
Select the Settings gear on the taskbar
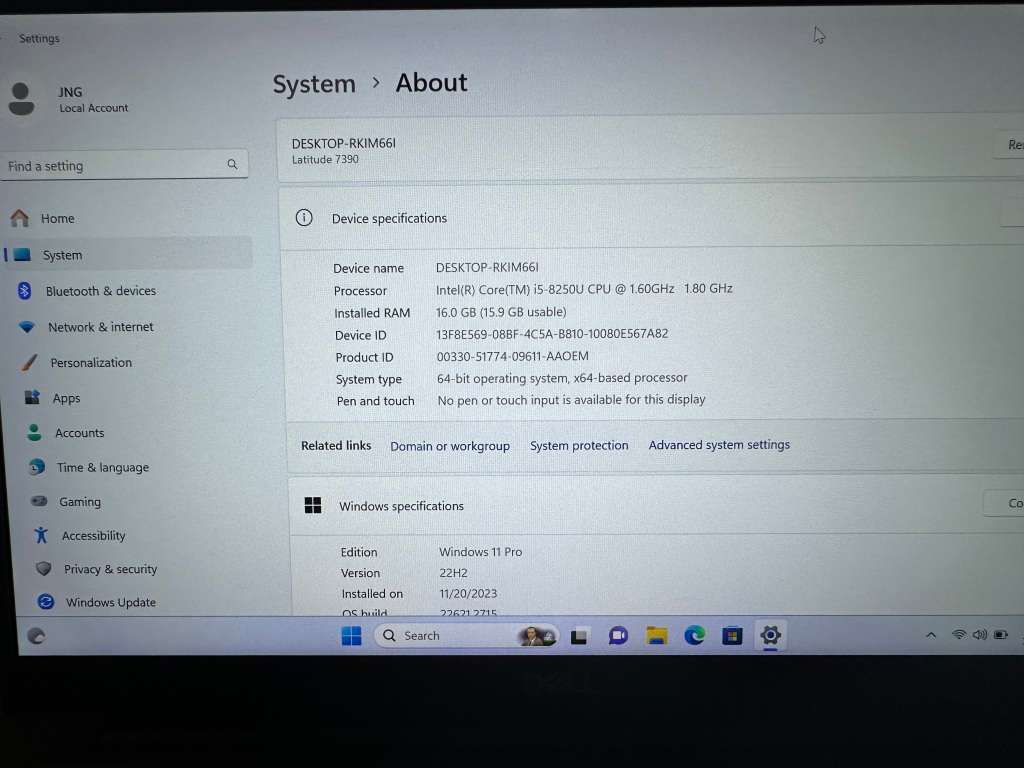(x=770, y=635)
